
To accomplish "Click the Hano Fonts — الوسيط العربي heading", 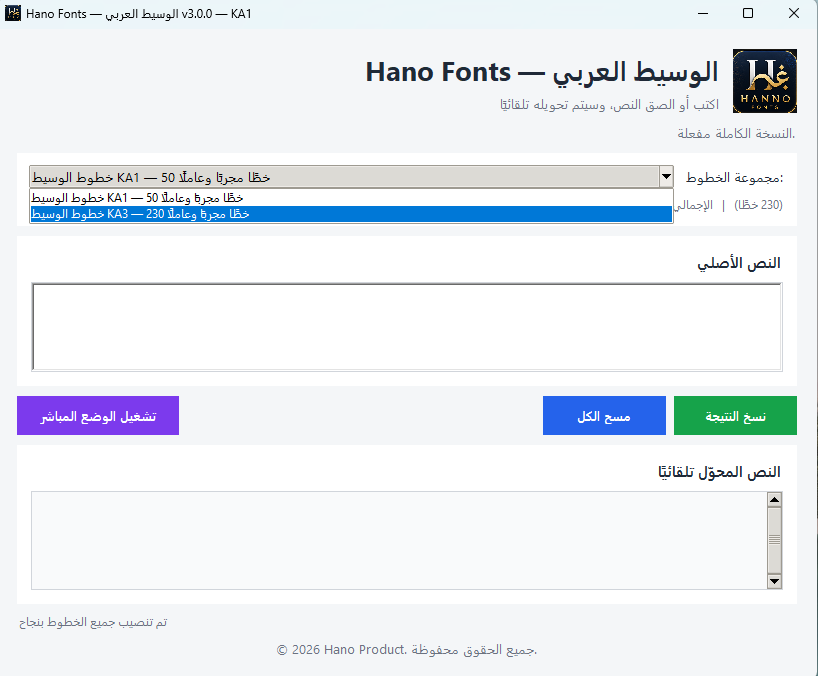I will click(x=542, y=72).
